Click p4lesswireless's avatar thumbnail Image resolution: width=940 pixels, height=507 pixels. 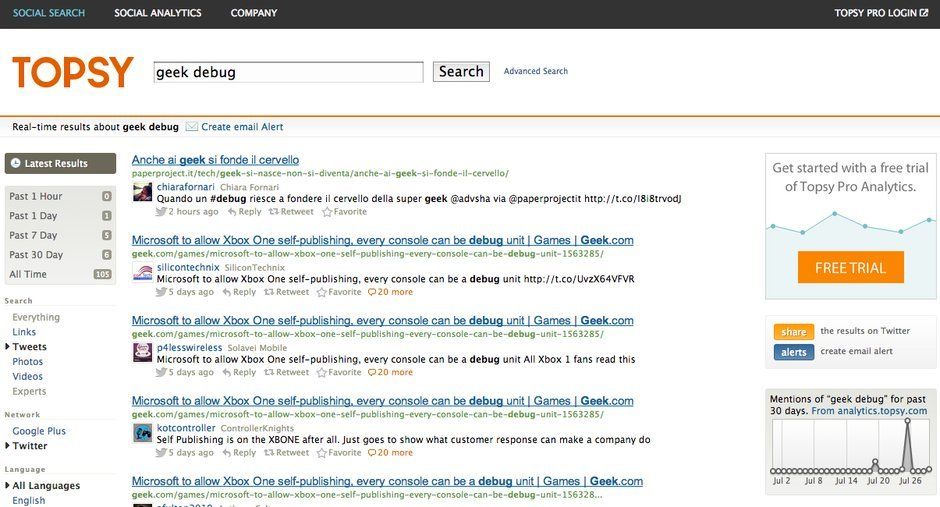pyautogui.click(x=143, y=352)
